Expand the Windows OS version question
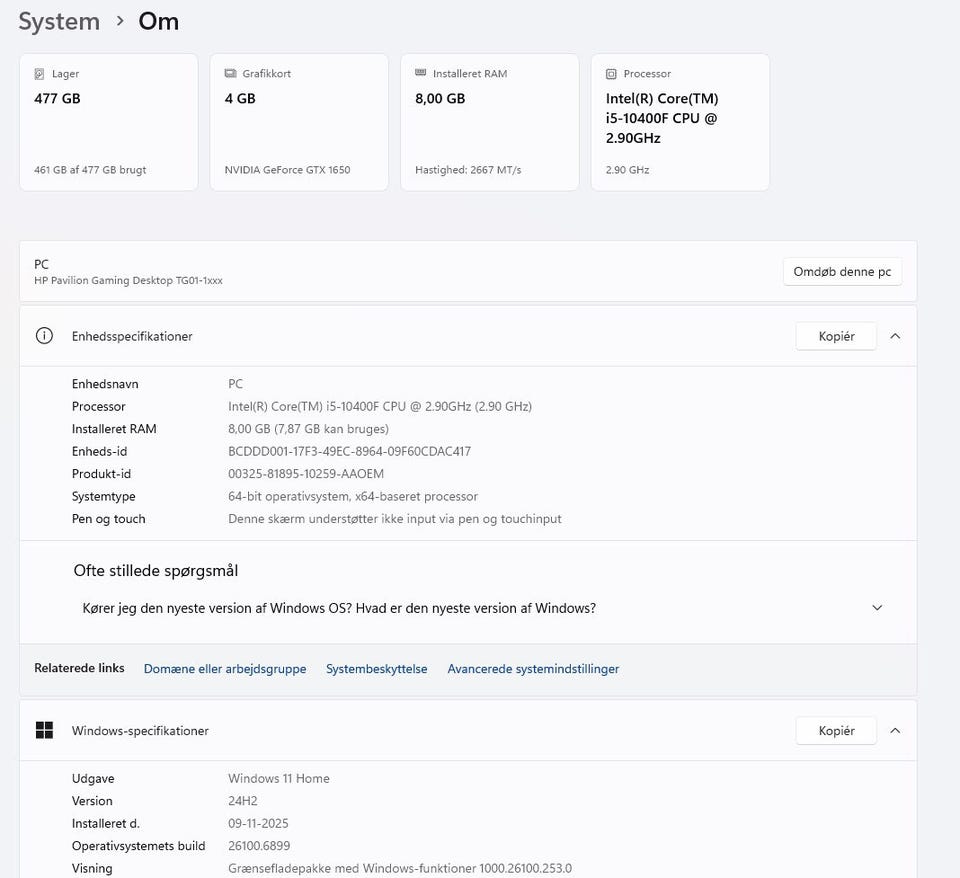The width and height of the screenshot is (960, 878). pos(877,608)
